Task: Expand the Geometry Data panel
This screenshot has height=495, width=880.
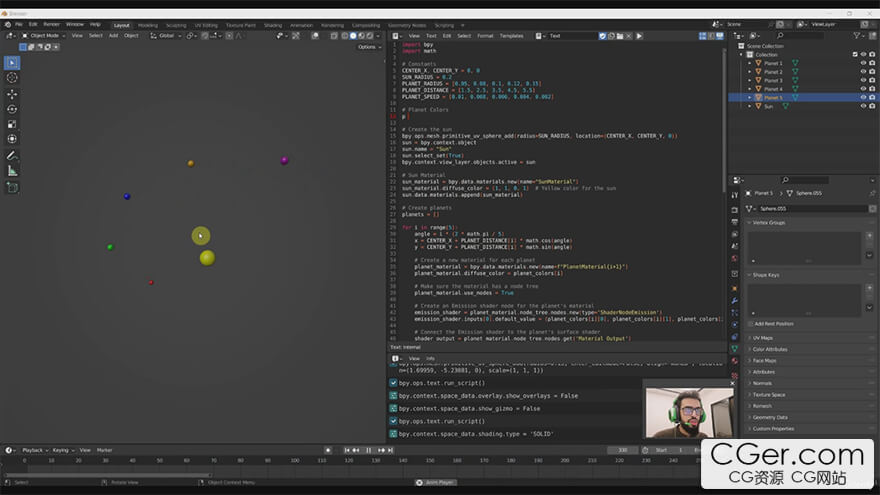Action: [769, 418]
